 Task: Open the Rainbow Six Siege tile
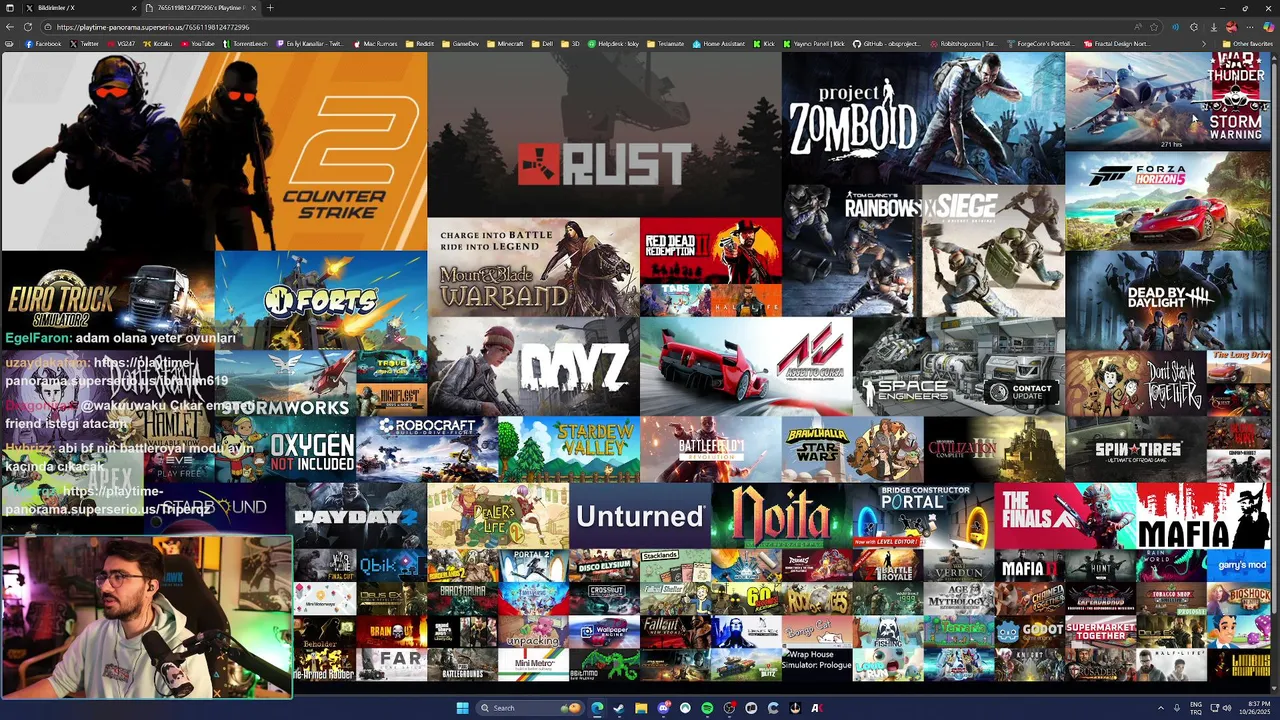[923, 250]
